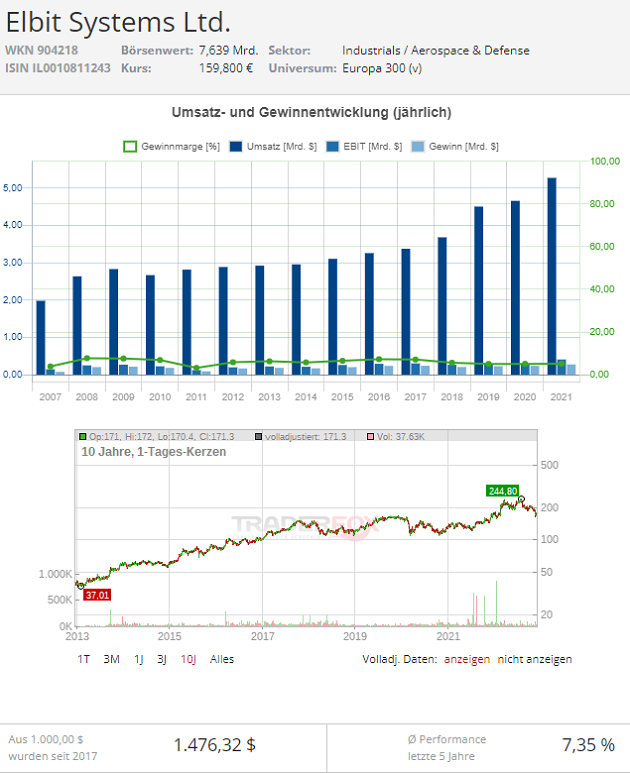
Task: Select the 3M chart timeframe
Action: (x=111, y=659)
